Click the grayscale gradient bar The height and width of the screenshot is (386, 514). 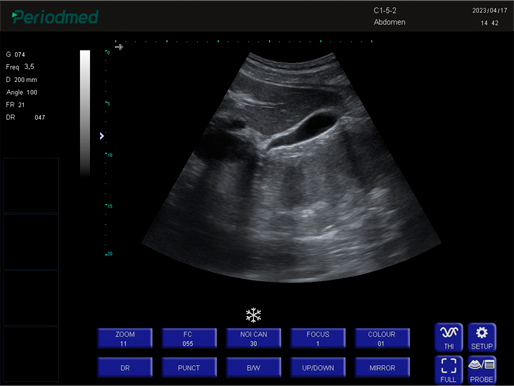pos(85,113)
